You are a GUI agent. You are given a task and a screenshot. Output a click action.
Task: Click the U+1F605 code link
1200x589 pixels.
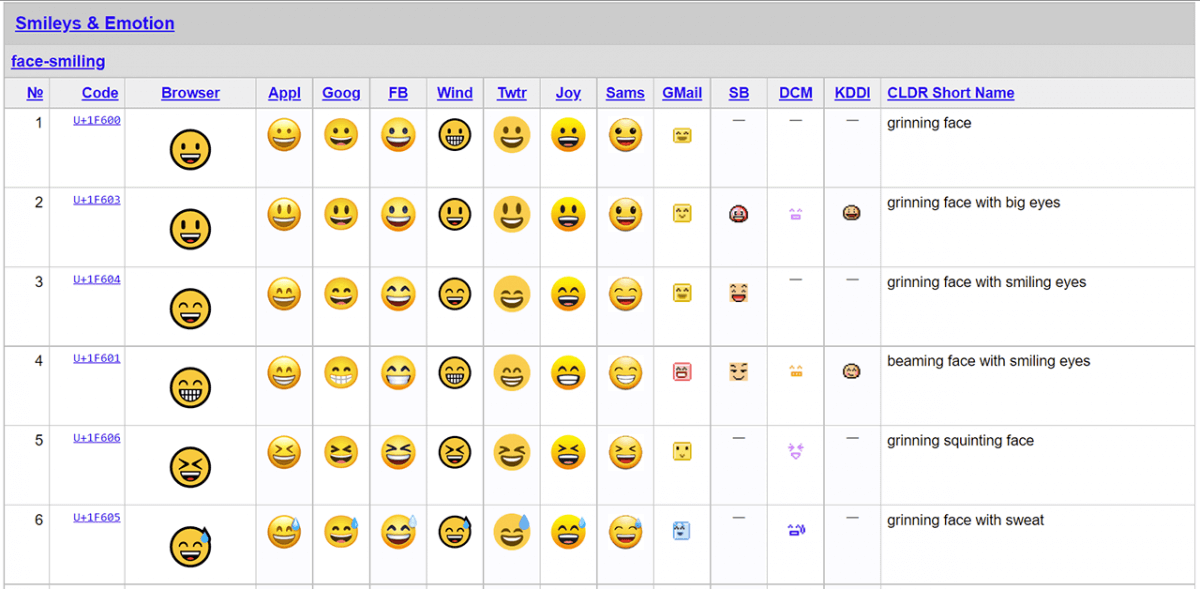tap(99, 516)
